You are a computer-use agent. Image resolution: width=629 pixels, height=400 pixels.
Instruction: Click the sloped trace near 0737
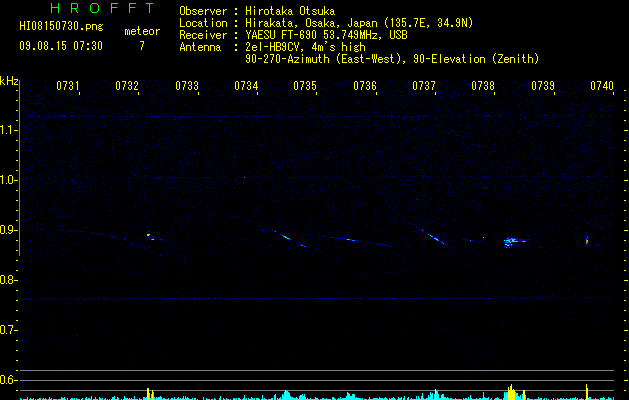click(435, 238)
